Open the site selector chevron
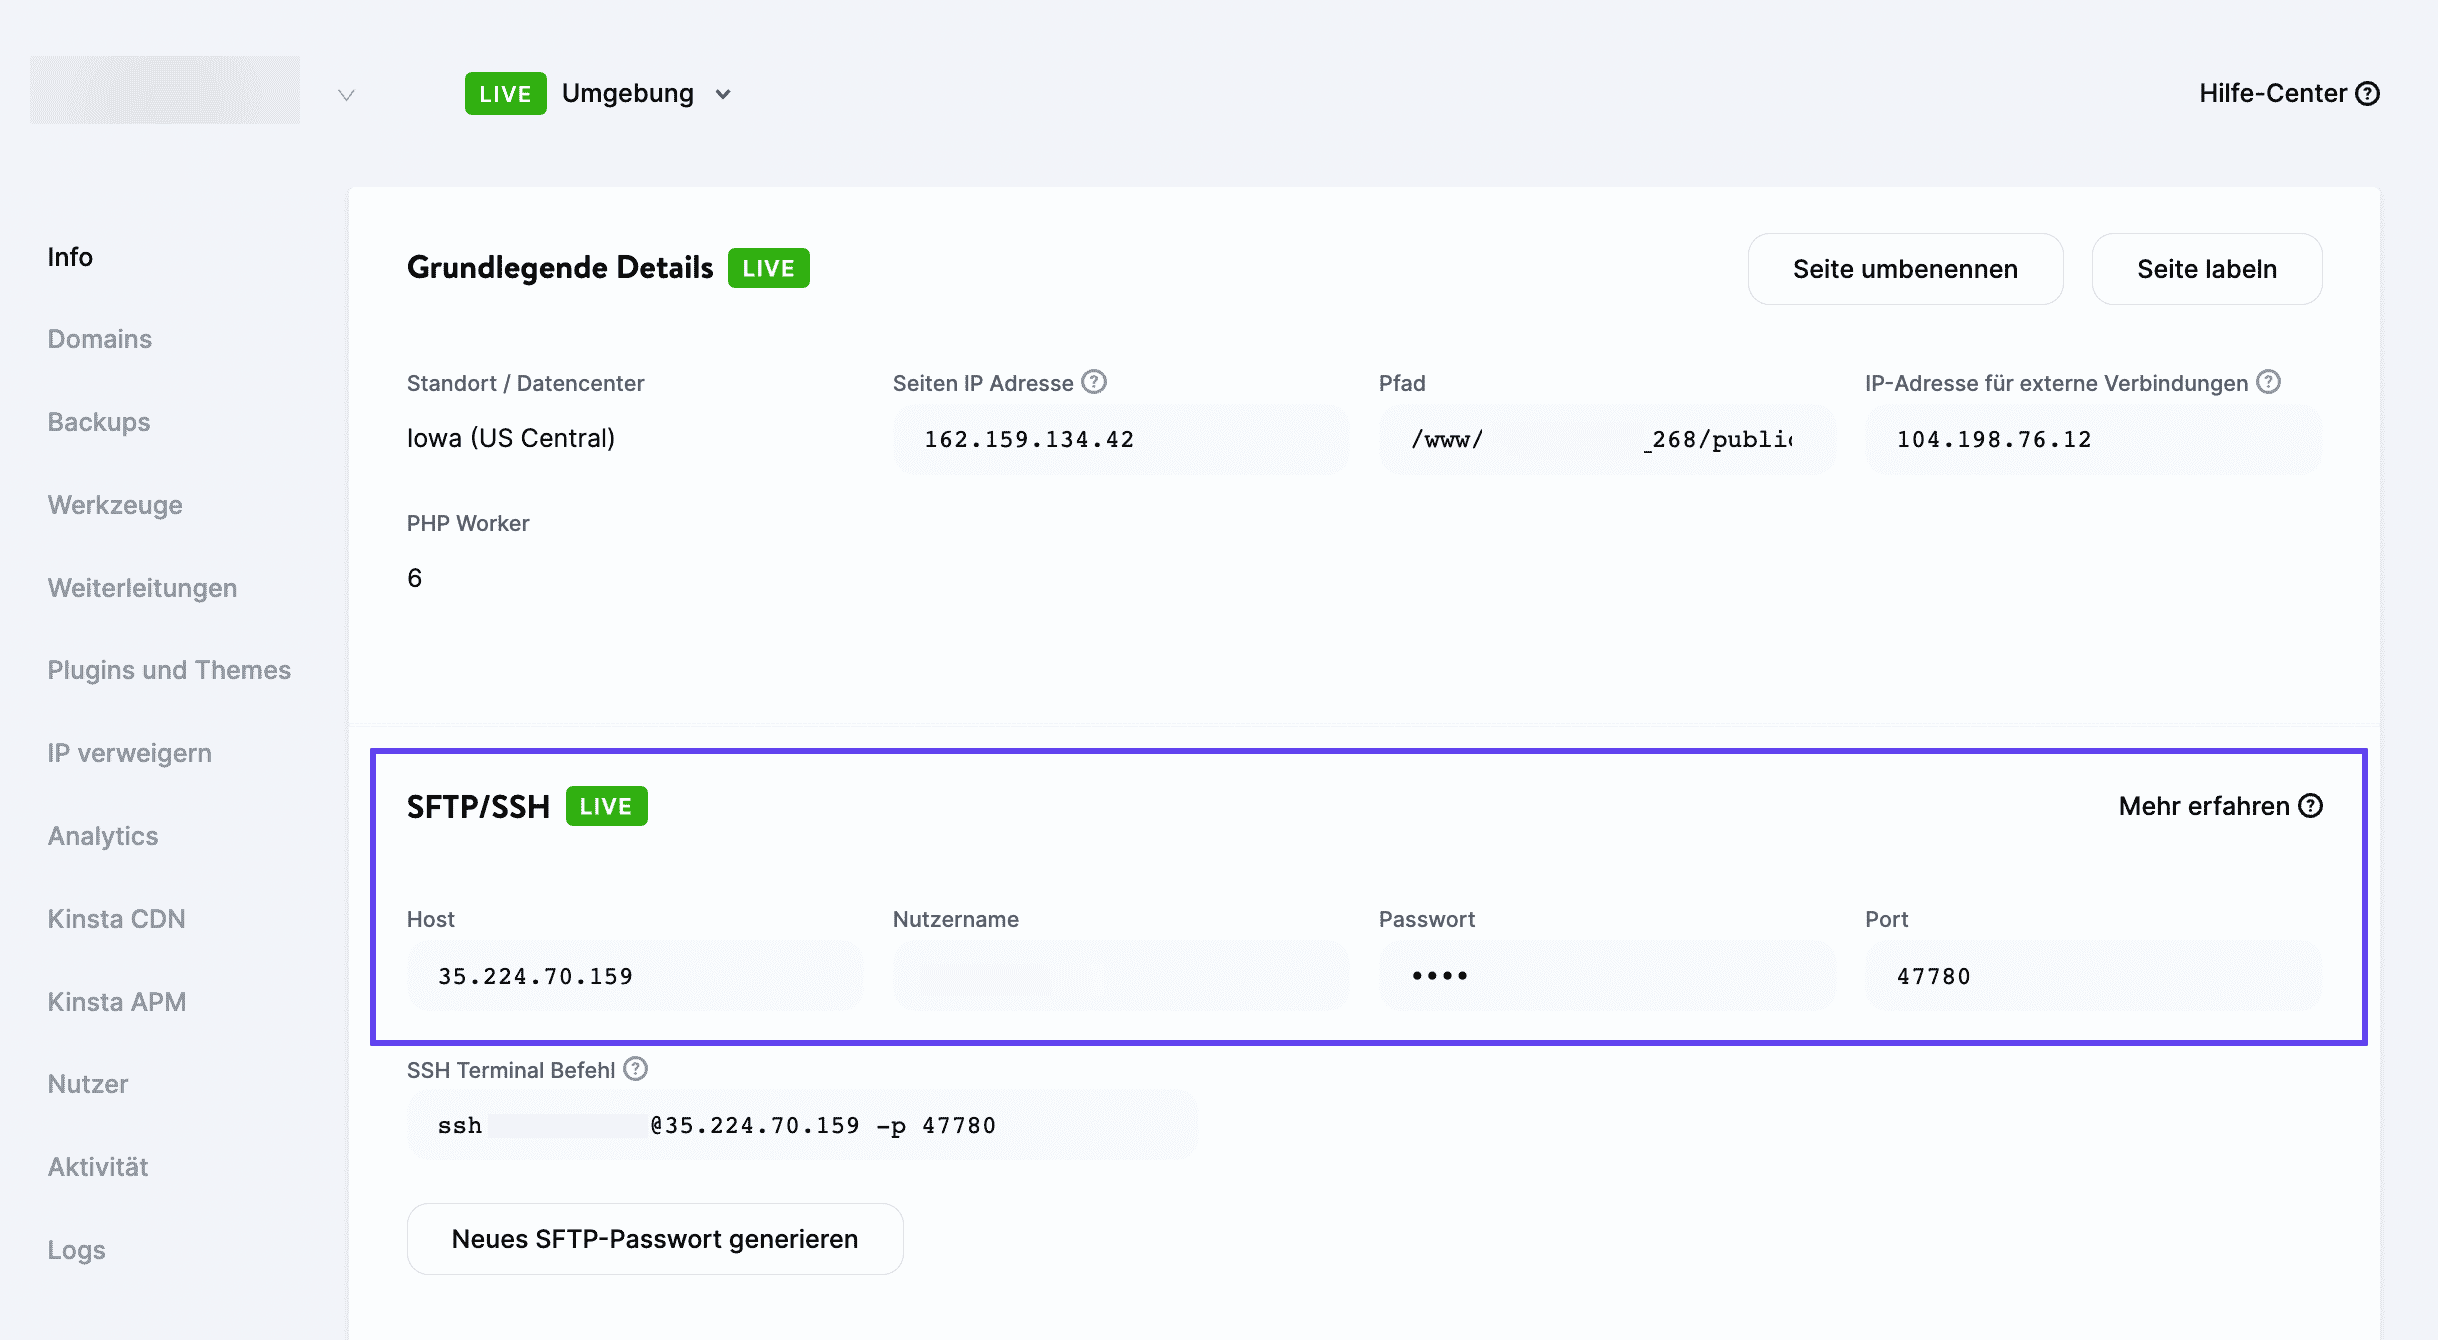This screenshot has width=2438, height=1340. [x=345, y=95]
